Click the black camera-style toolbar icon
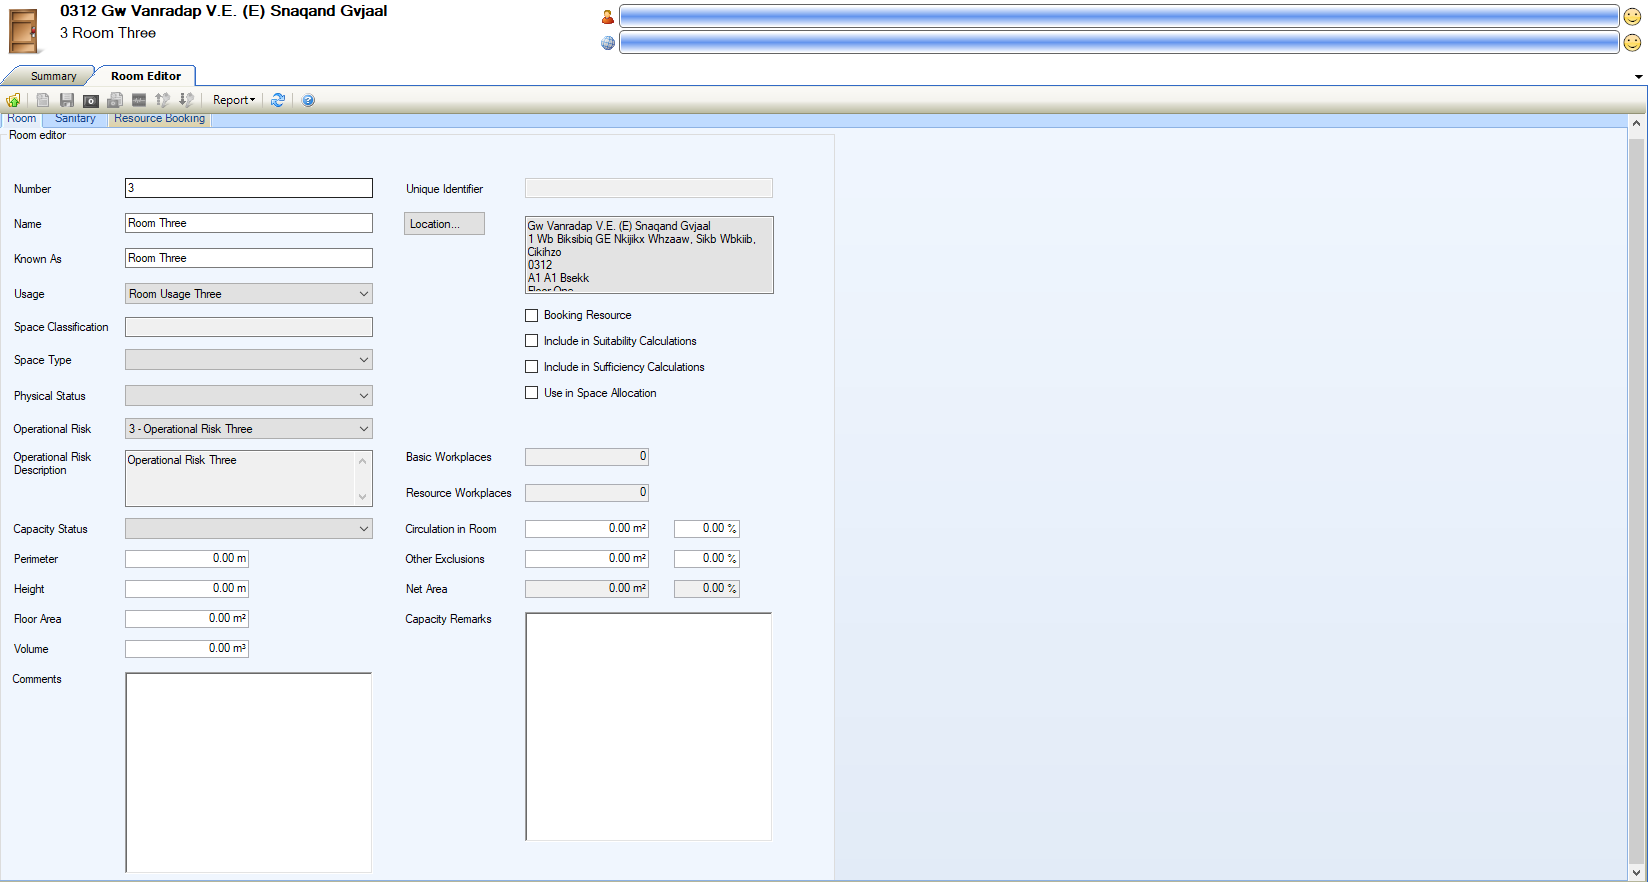The height and width of the screenshot is (882, 1648). point(91,100)
